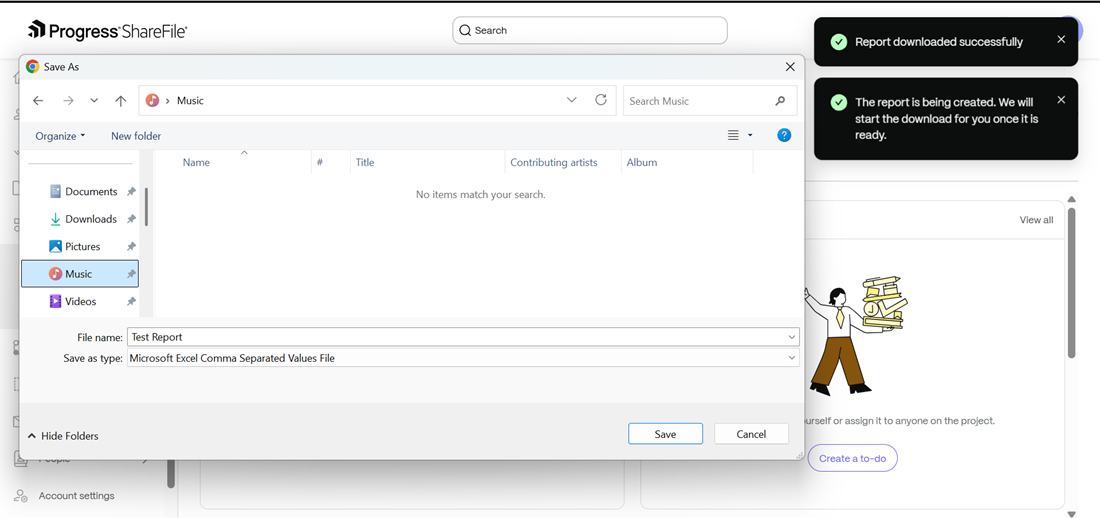The height and width of the screenshot is (518, 1100).
Task: Click the pin icon next to Music
Action: (x=130, y=274)
